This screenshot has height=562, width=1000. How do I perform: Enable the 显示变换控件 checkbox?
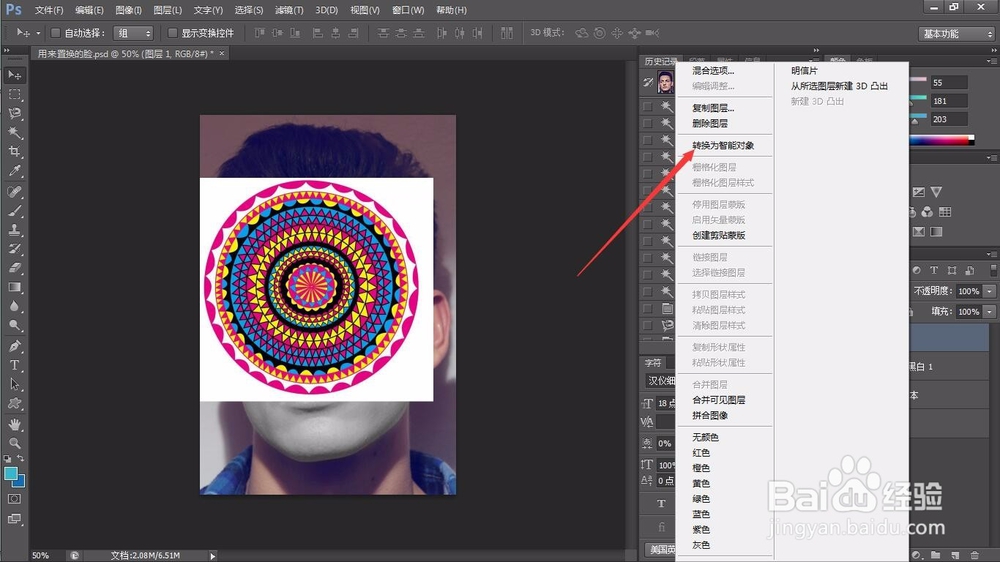(172, 33)
